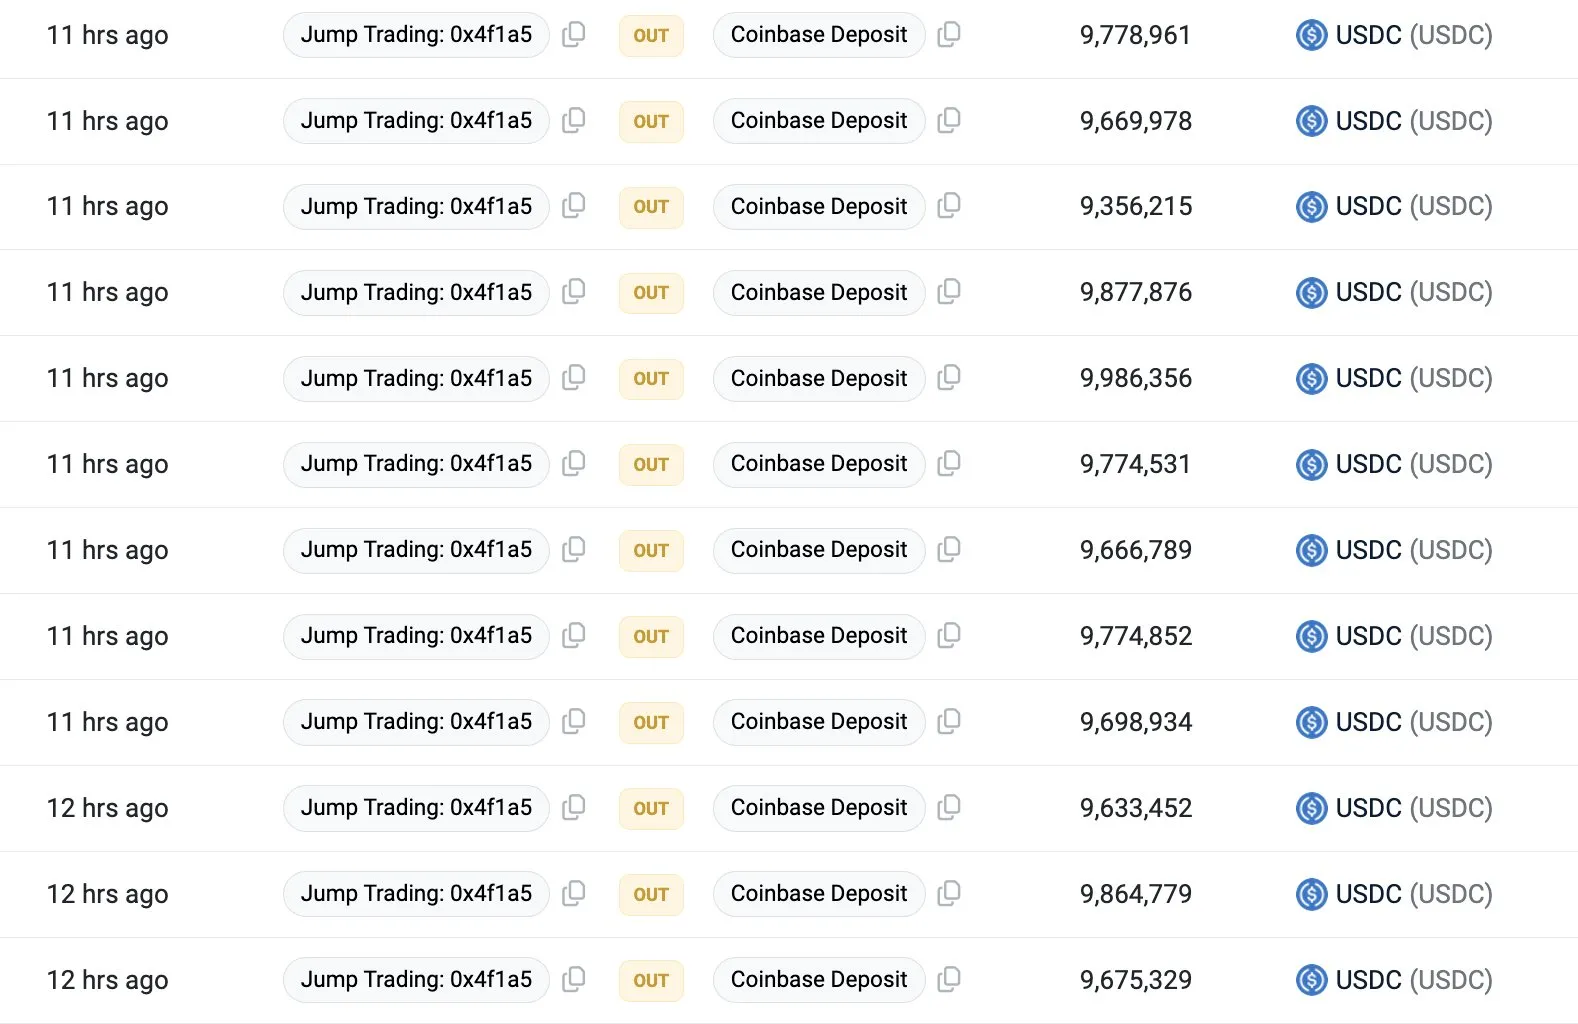Select the 9,778,961 transaction amount

pyautogui.click(x=1134, y=34)
